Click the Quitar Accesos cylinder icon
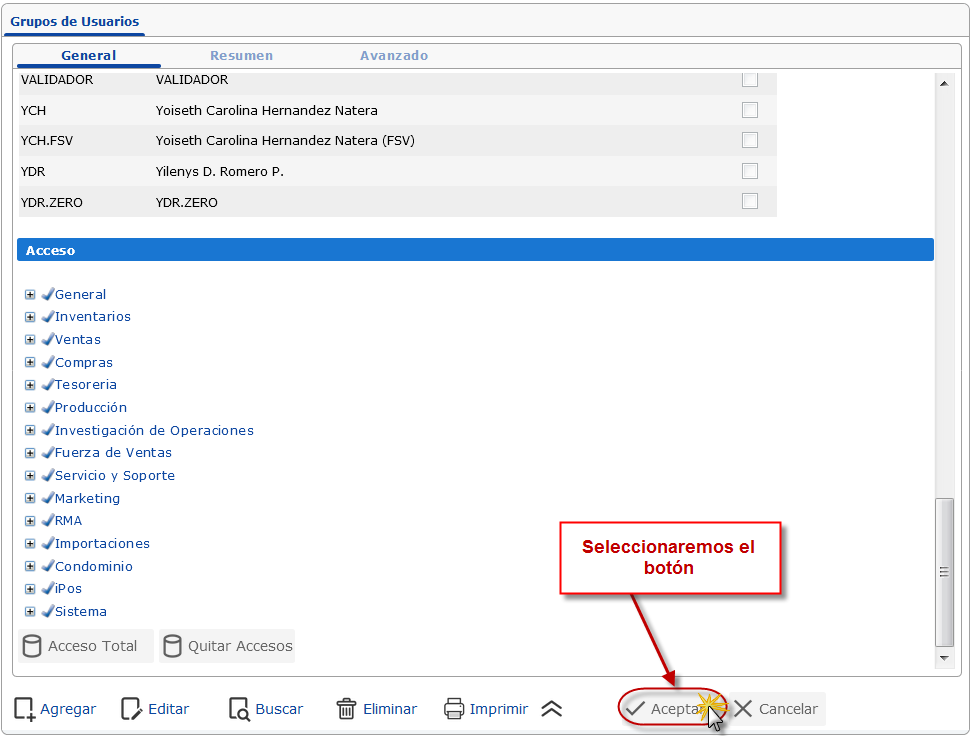The image size is (972, 736). coord(172,646)
